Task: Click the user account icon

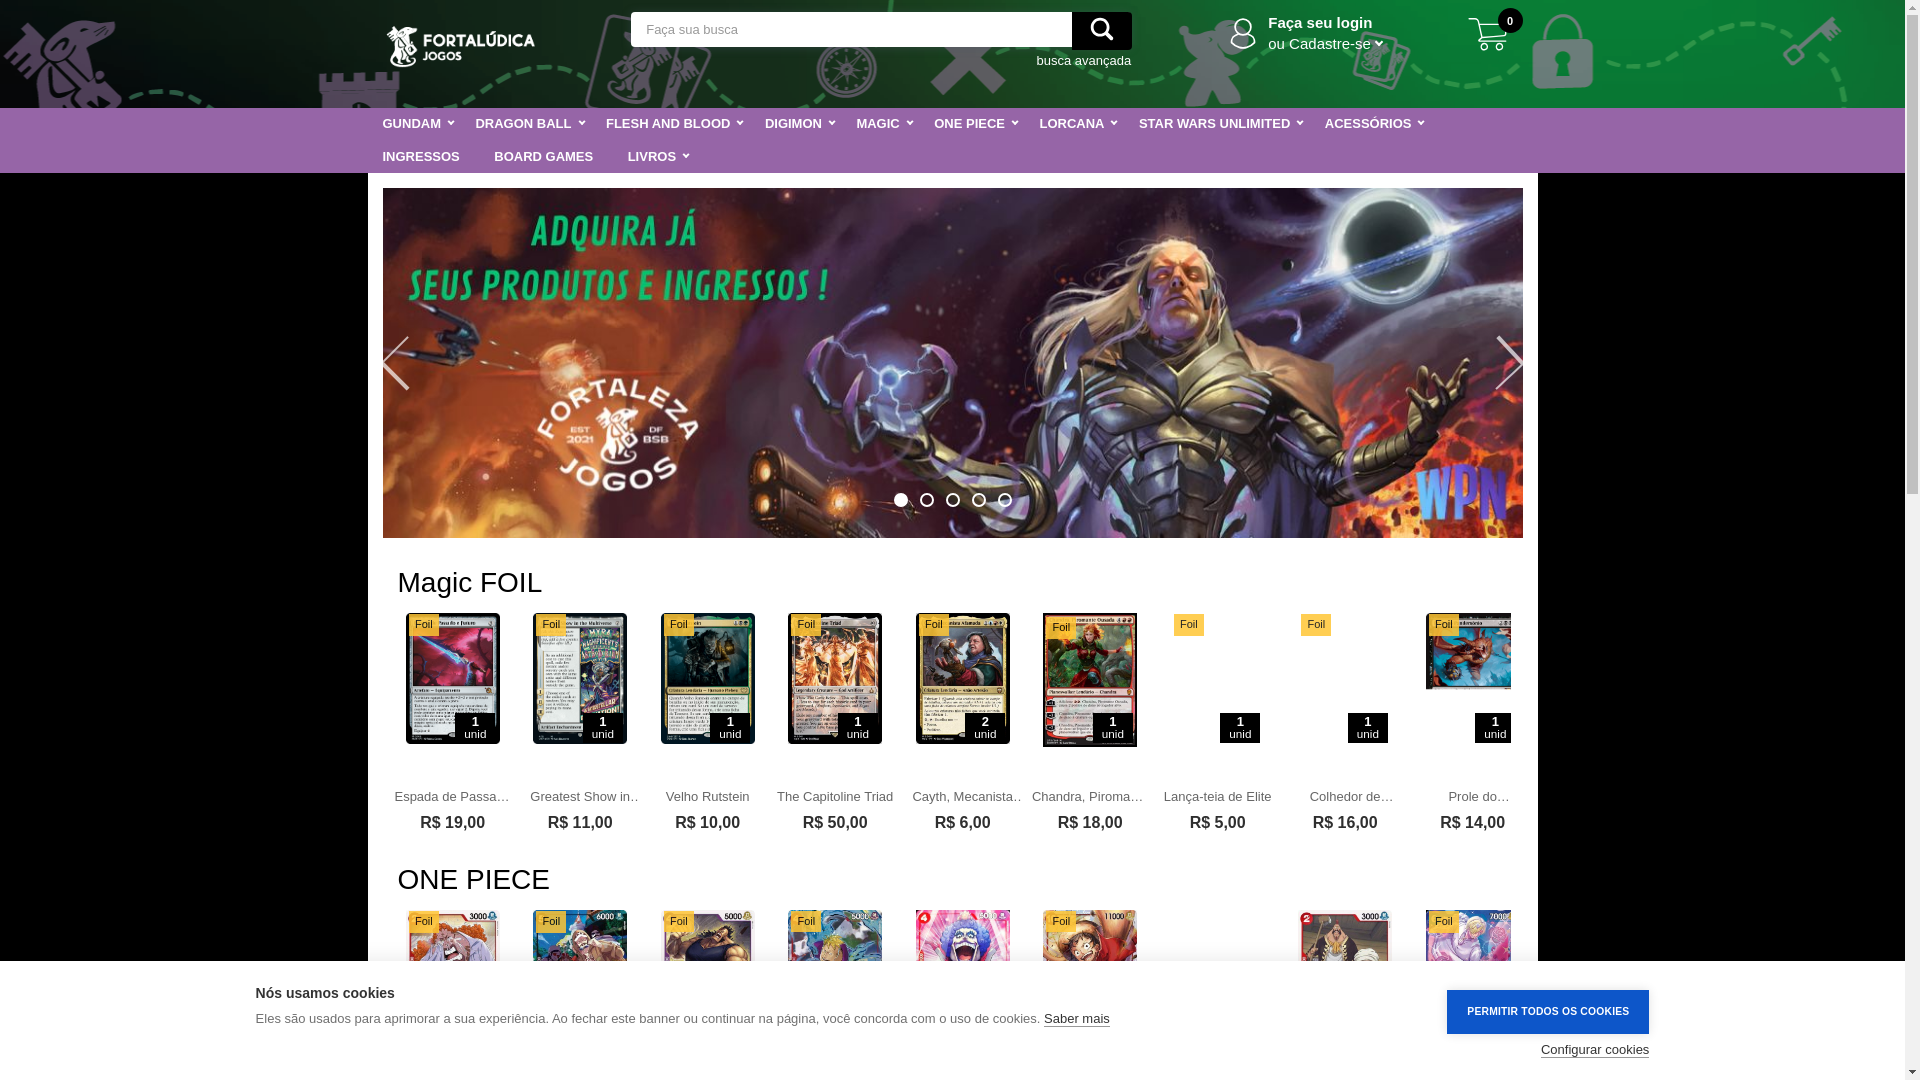Action: pos(1243,33)
